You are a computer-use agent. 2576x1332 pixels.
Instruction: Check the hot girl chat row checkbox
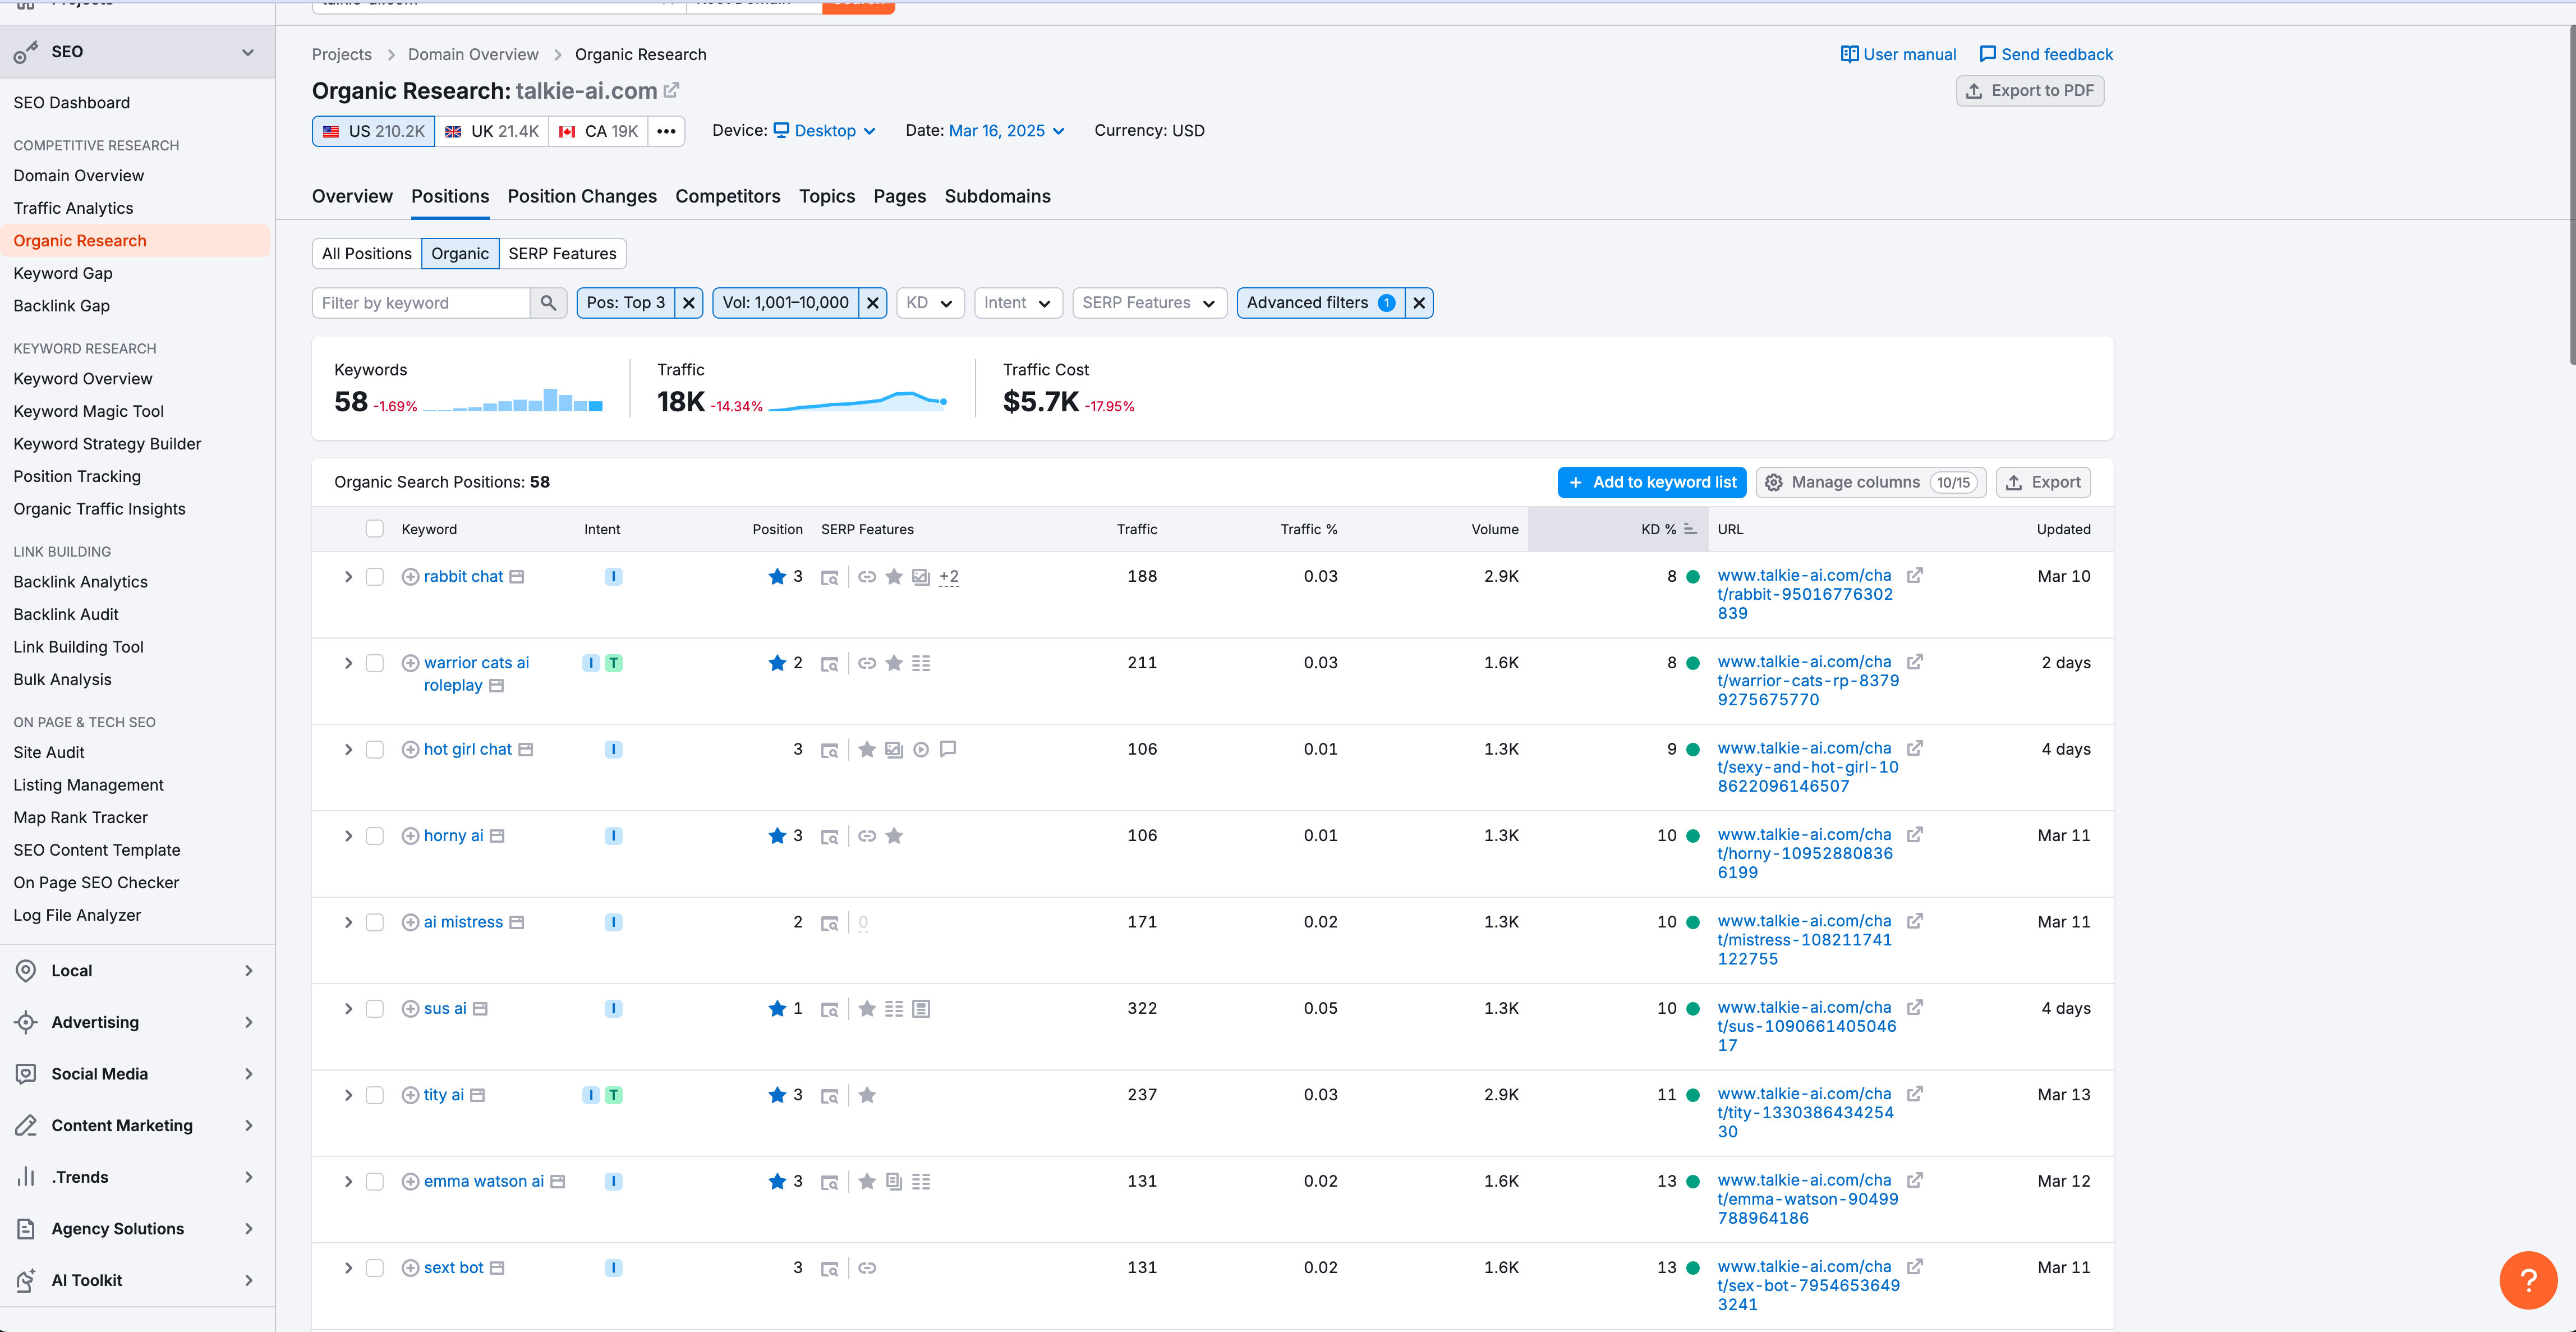(375, 750)
